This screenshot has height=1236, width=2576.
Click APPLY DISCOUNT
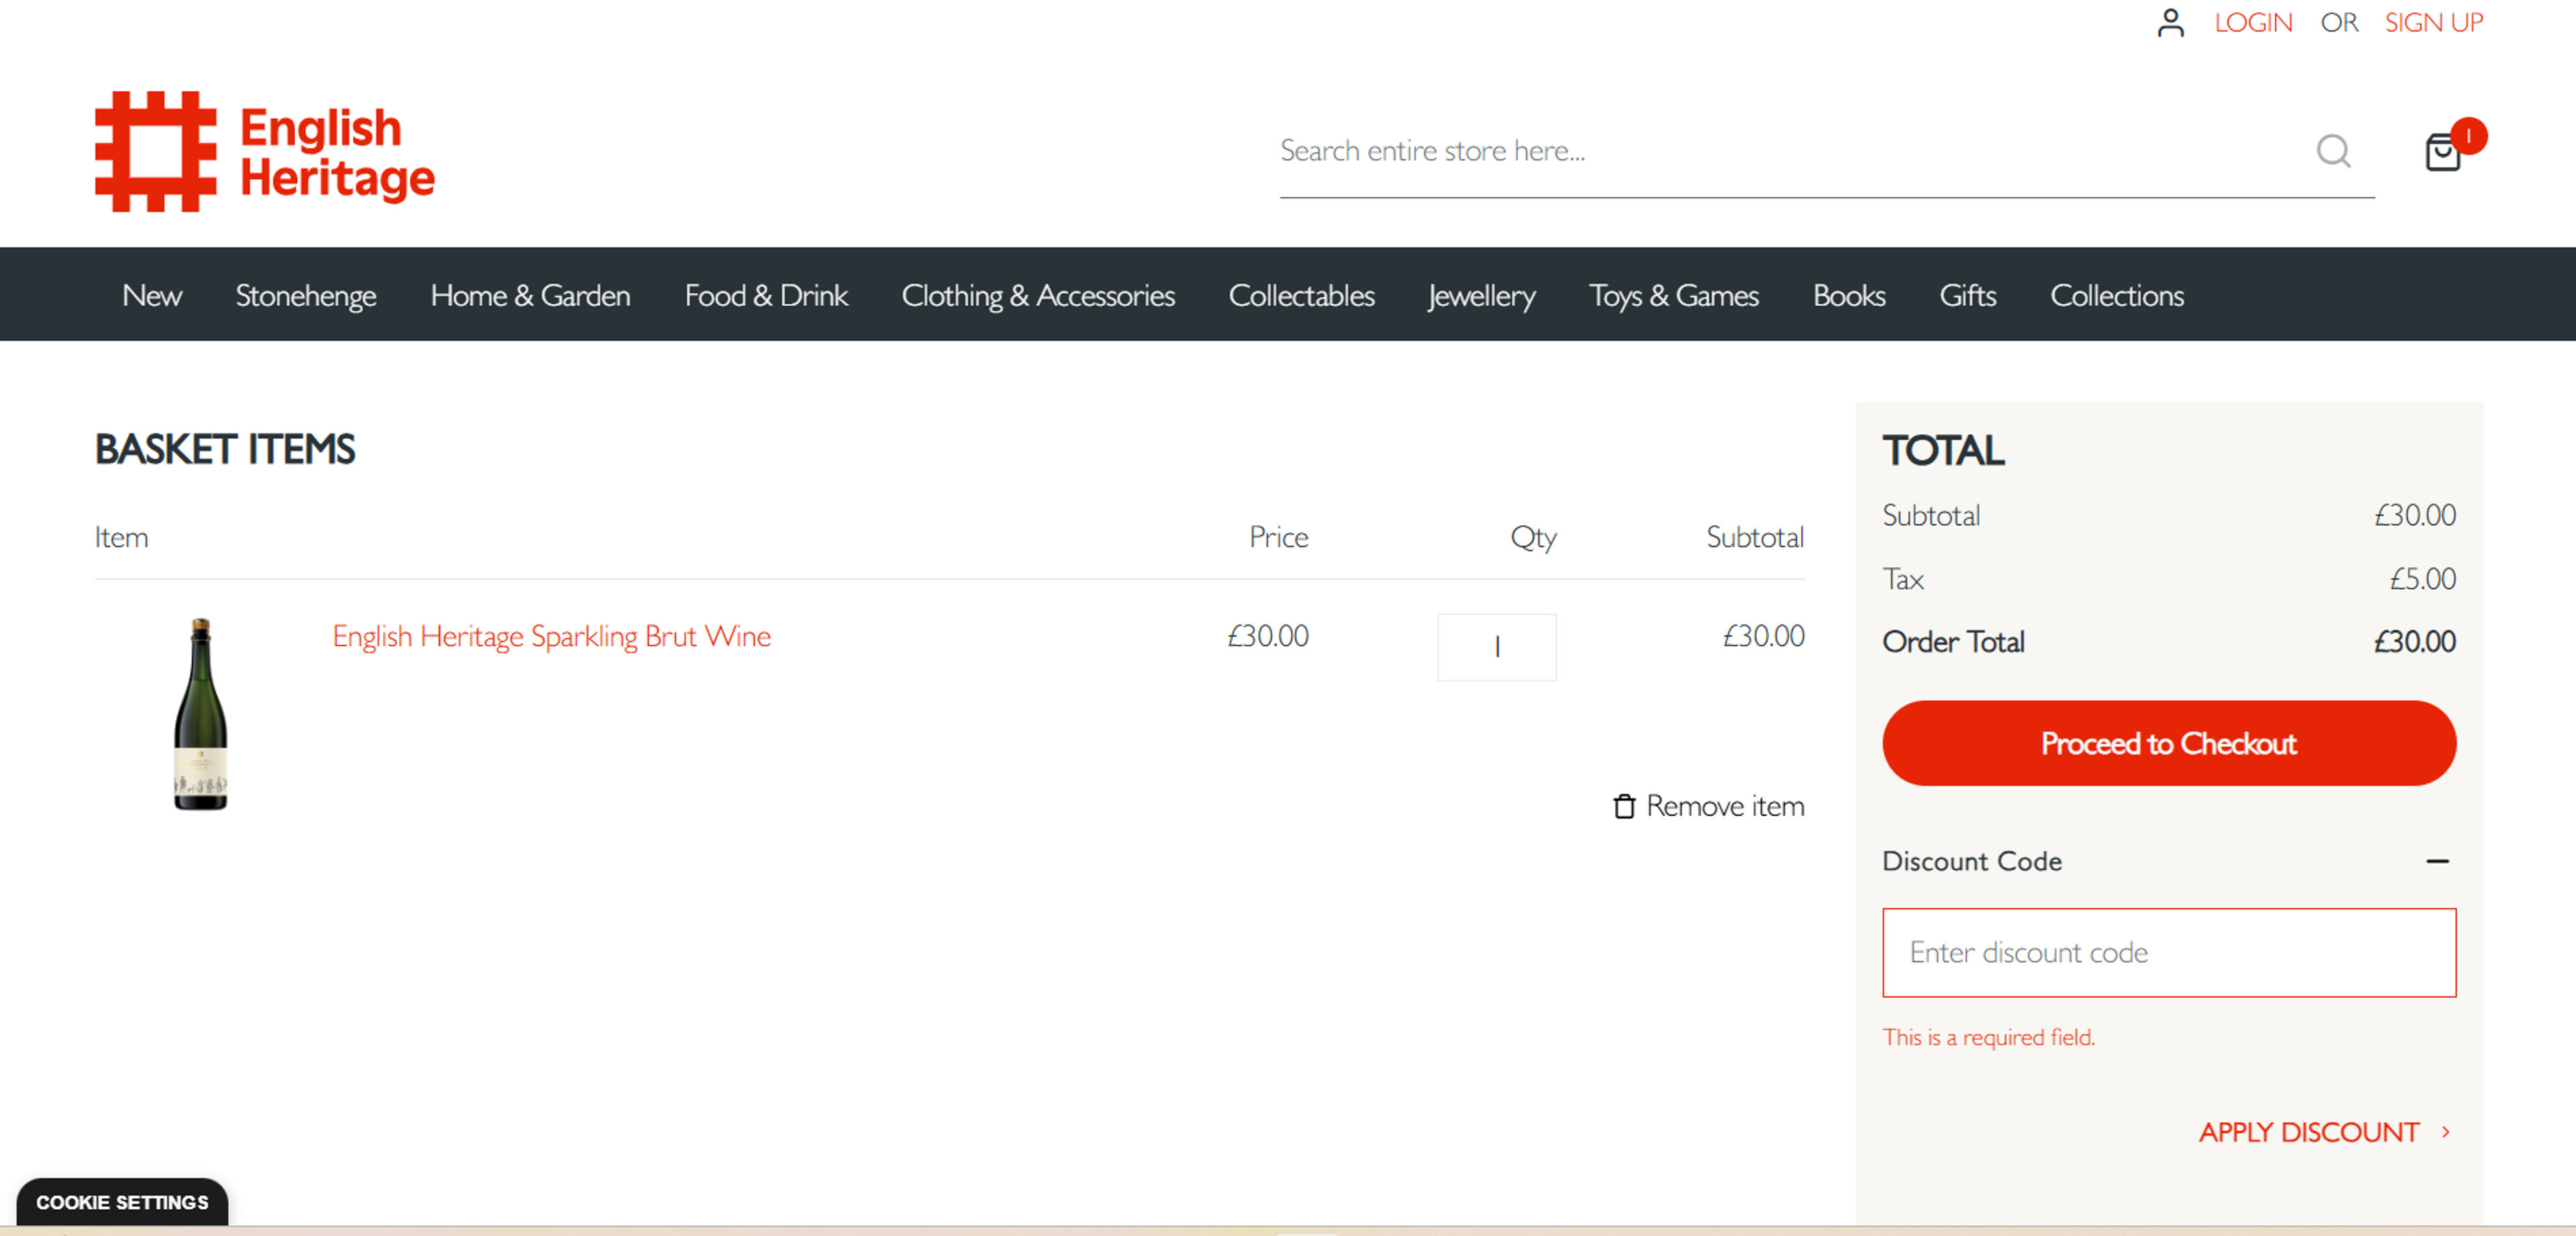(x=2308, y=1132)
